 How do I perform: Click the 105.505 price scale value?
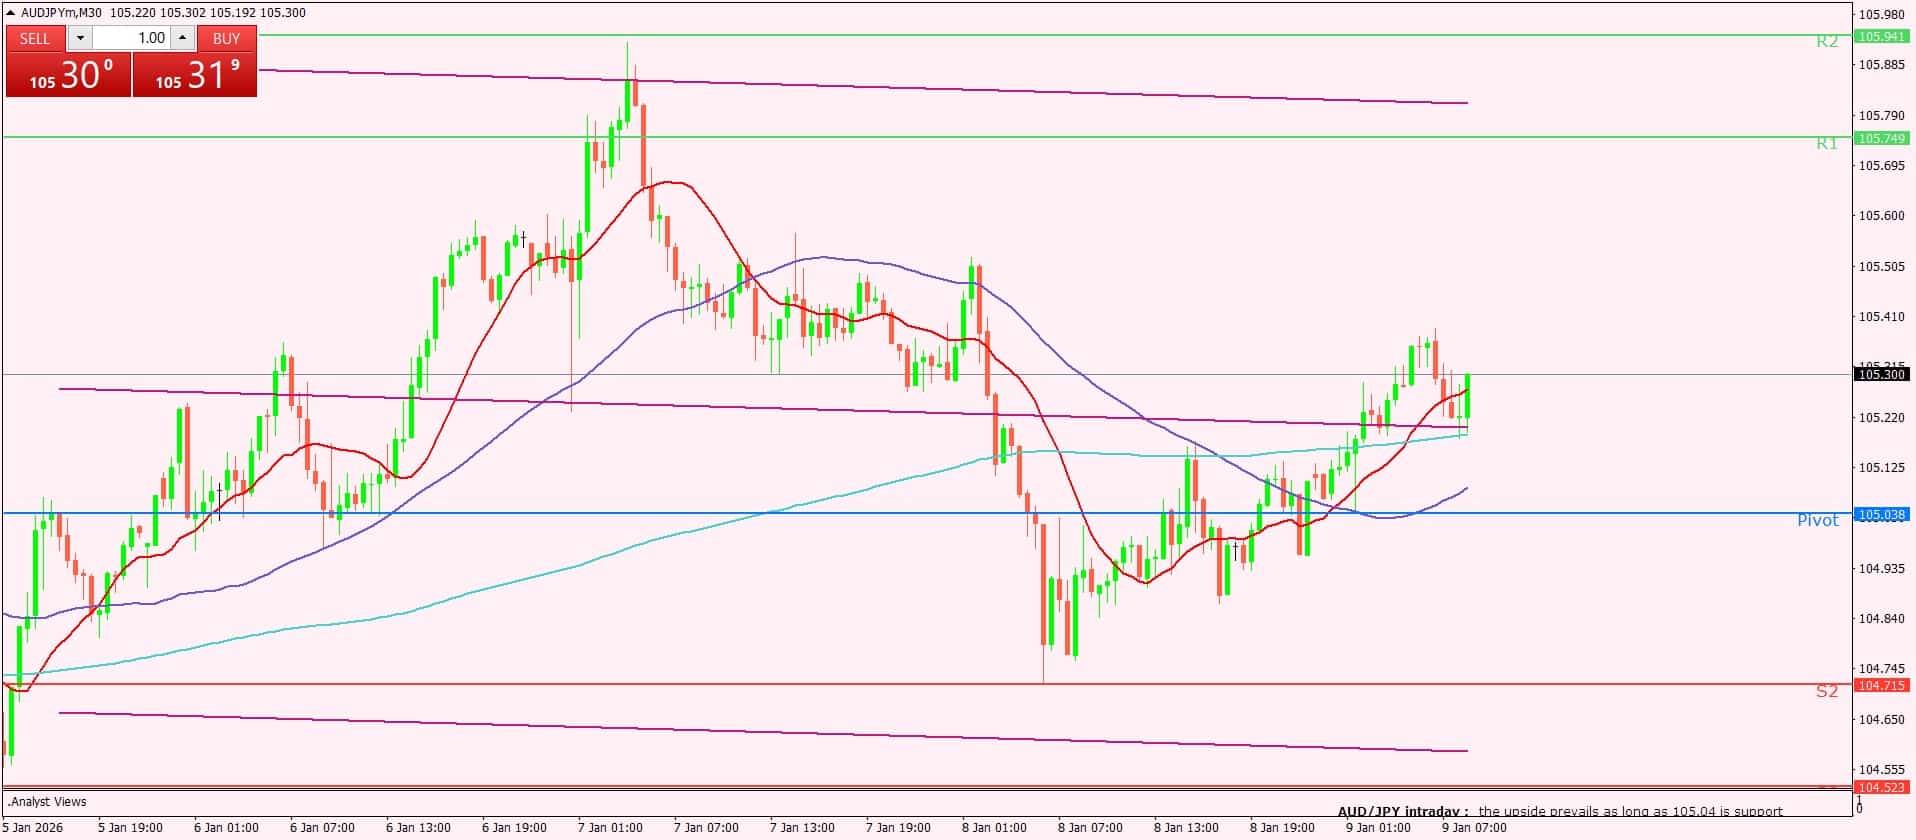pyautogui.click(x=1880, y=267)
